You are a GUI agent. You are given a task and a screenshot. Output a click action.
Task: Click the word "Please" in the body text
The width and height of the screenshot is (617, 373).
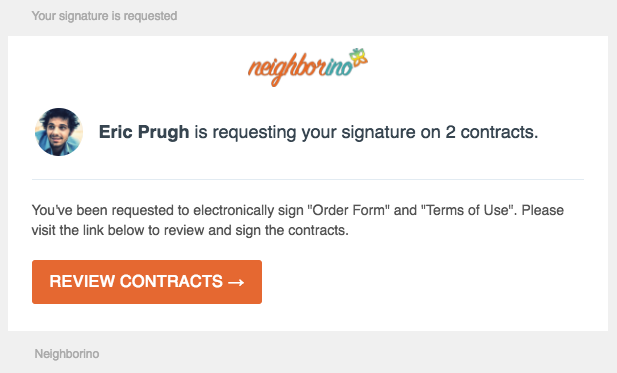tap(543, 210)
